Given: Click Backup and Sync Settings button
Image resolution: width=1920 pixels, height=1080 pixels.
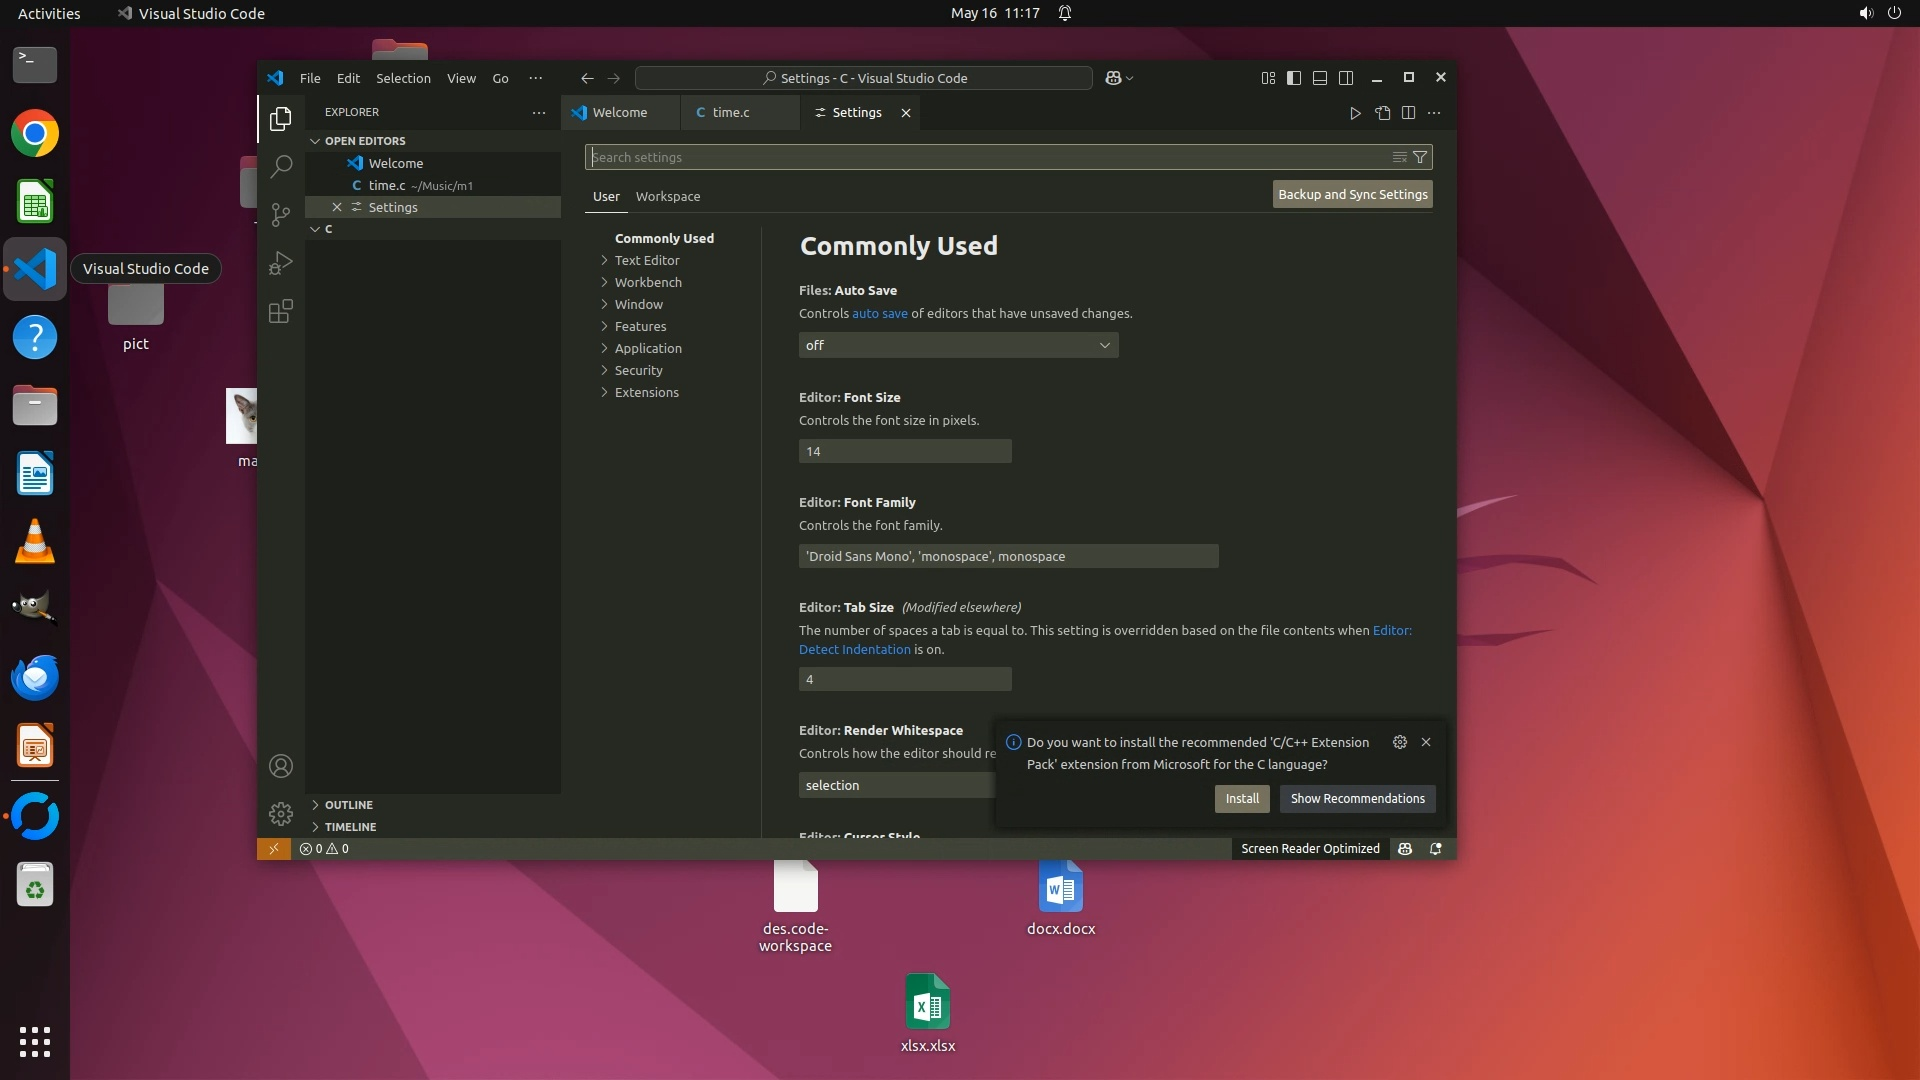Looking at the screenshot, I should click(1352, 194).
